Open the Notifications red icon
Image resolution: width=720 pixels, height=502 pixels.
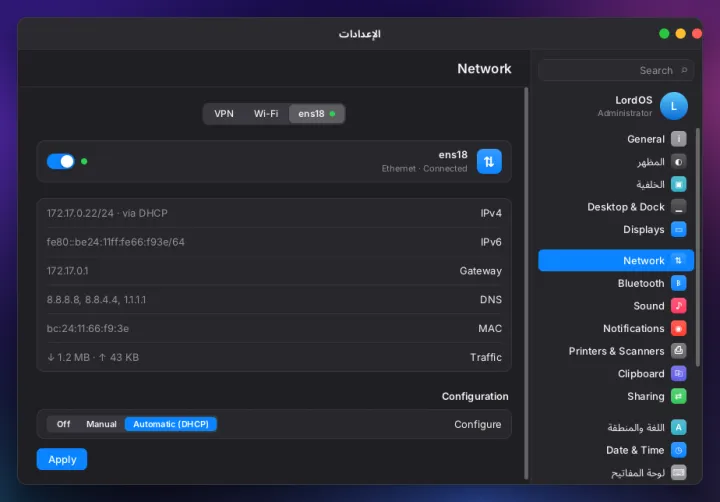tap(678, 328)
